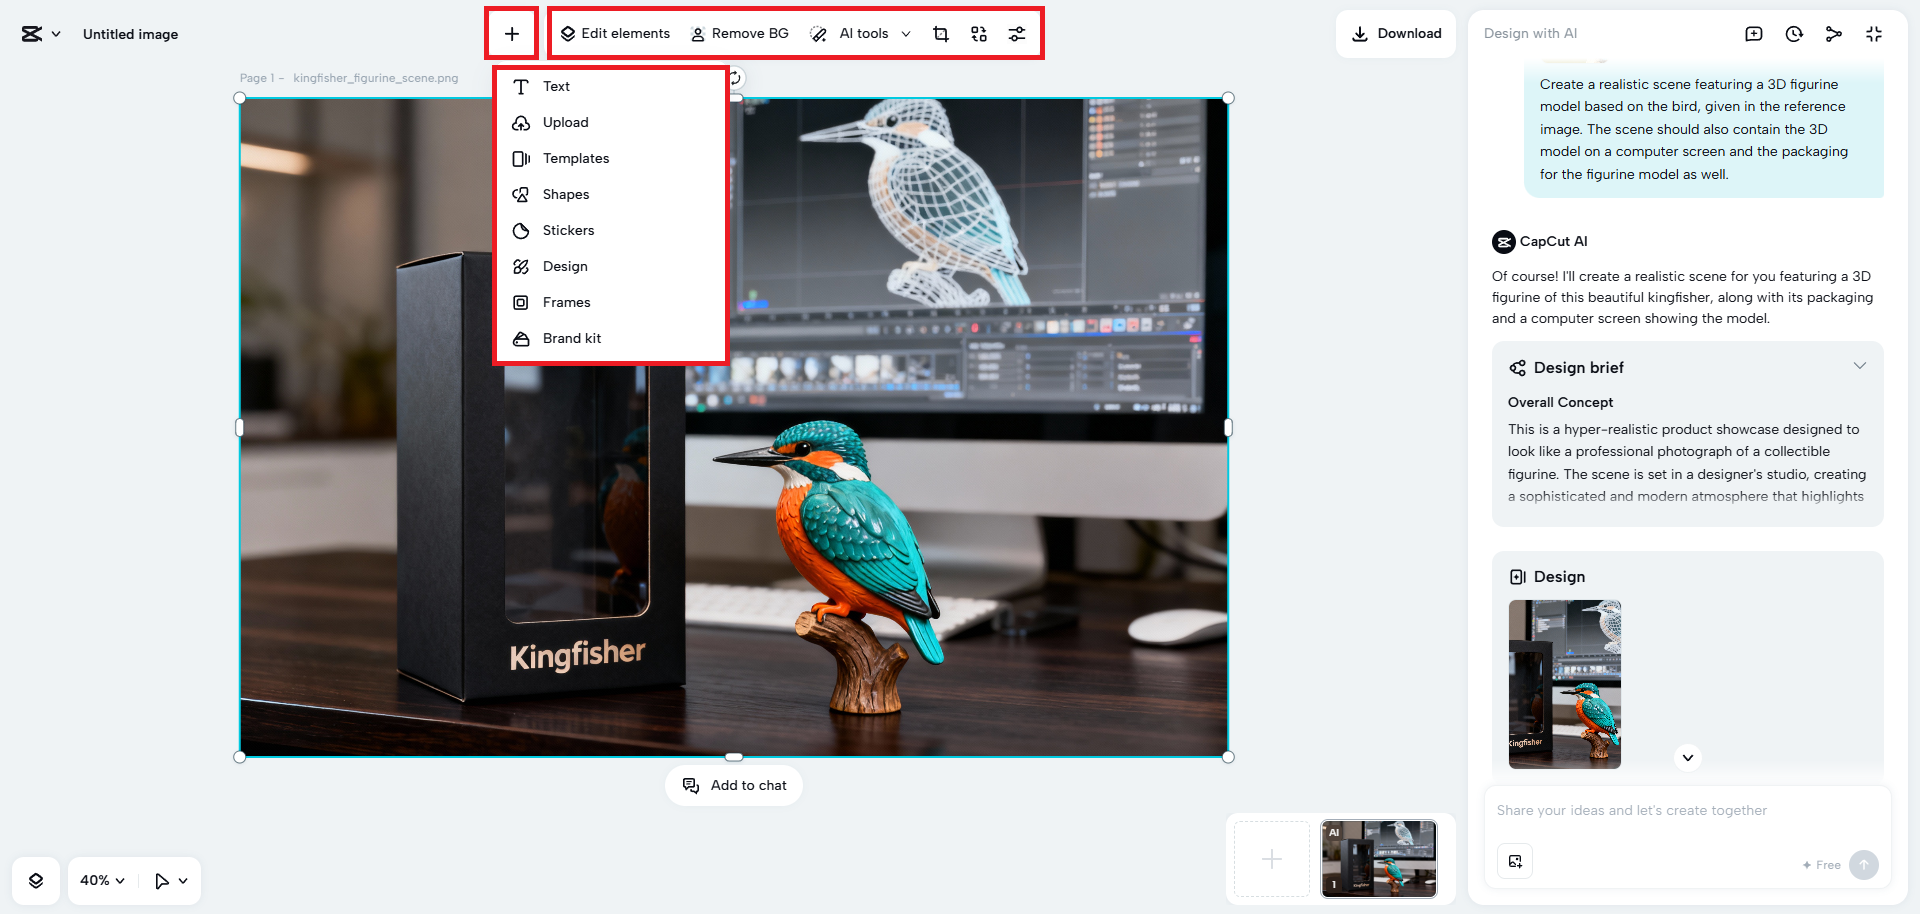
Task: Choose Stickers from the add elements menu
Action: click(568, 230)
